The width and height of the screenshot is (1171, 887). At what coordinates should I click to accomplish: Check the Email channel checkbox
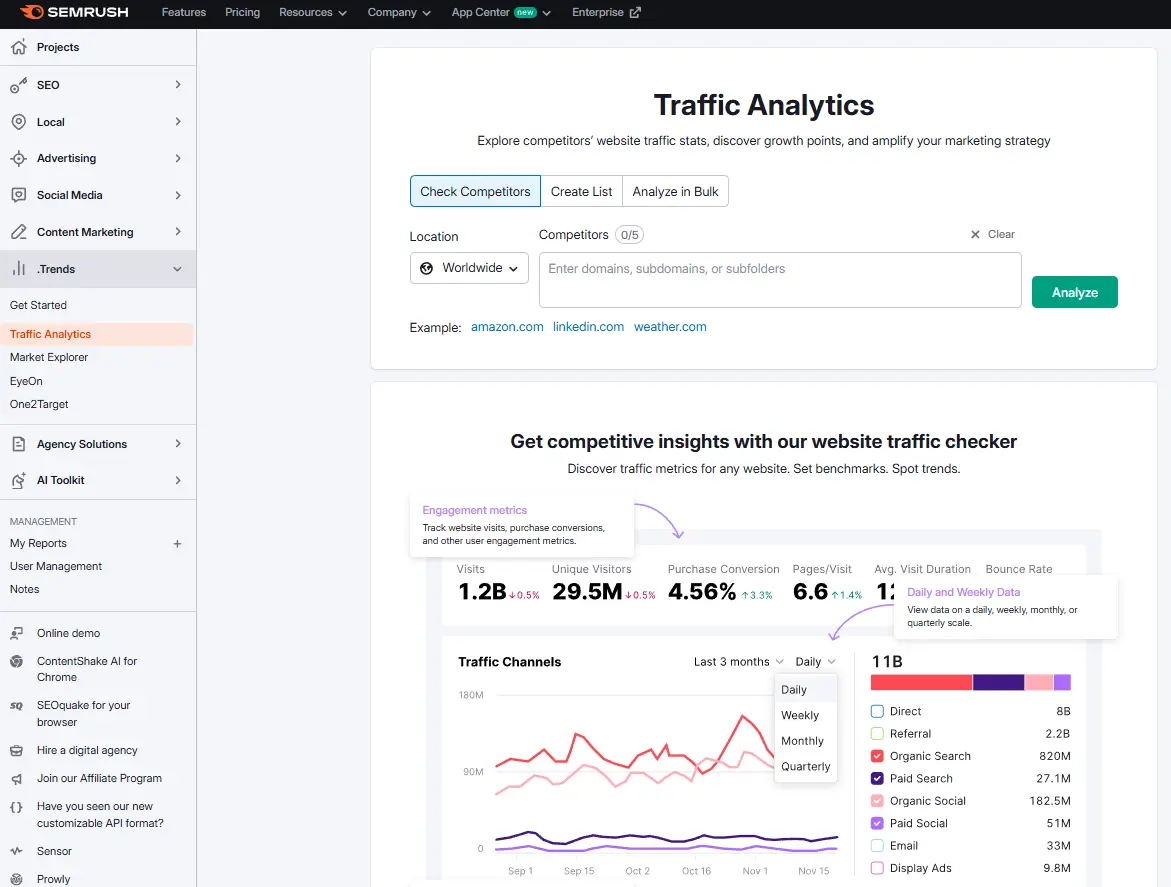click(878, 846)
